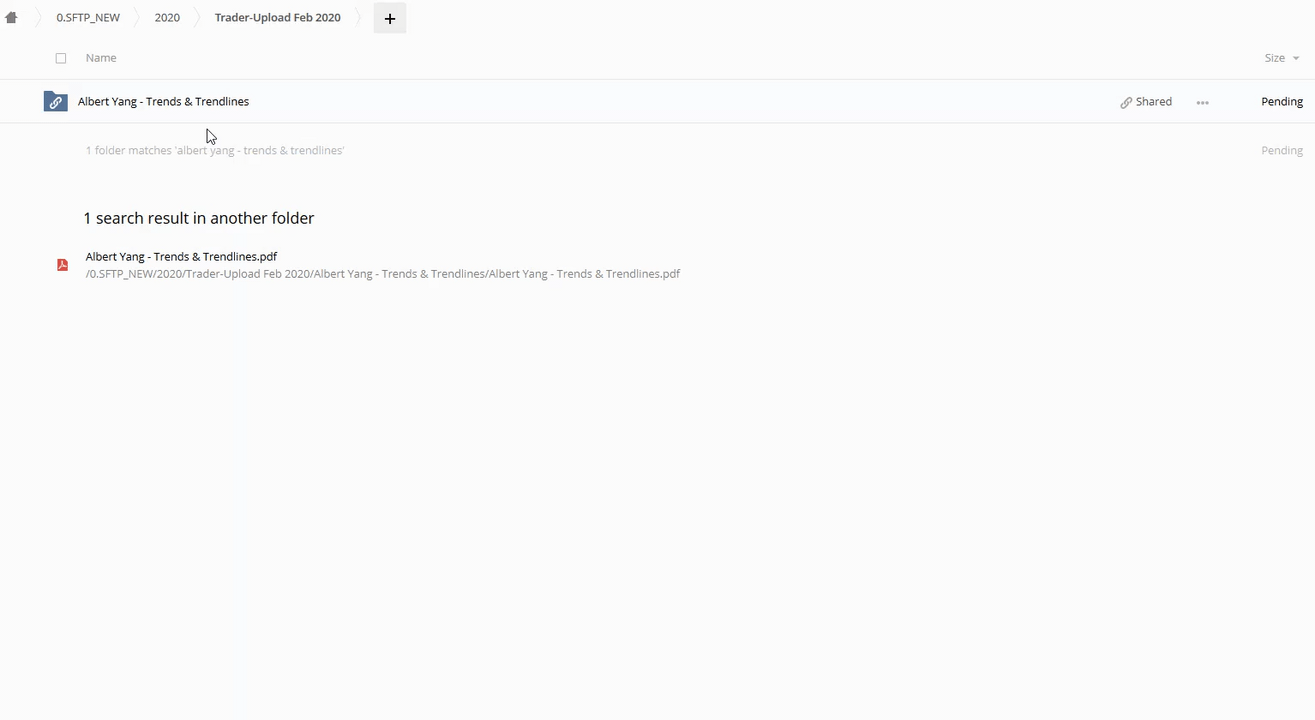1315x720 pixels.
Task: Tick the select-all checkbox beside Name
Action: (61, 58)
